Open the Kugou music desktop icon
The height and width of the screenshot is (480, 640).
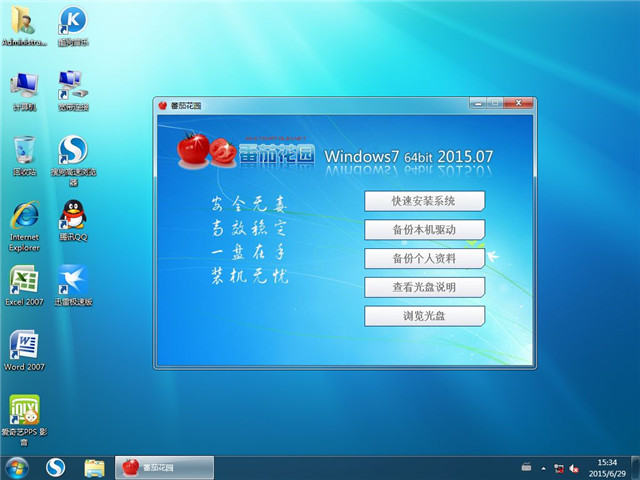tap(73, 26)
